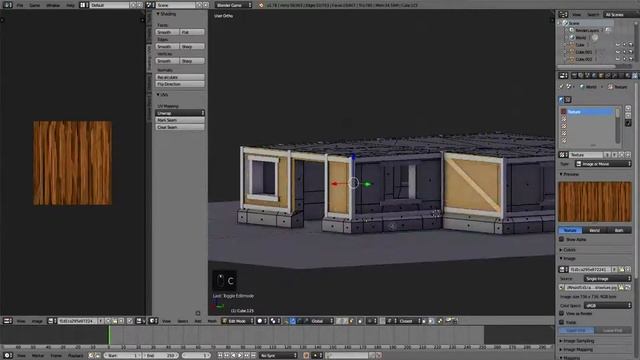The image size is (640, 360).
Task: Toggle renderability camera icon for Cube
Action: [x=631, y=45]
